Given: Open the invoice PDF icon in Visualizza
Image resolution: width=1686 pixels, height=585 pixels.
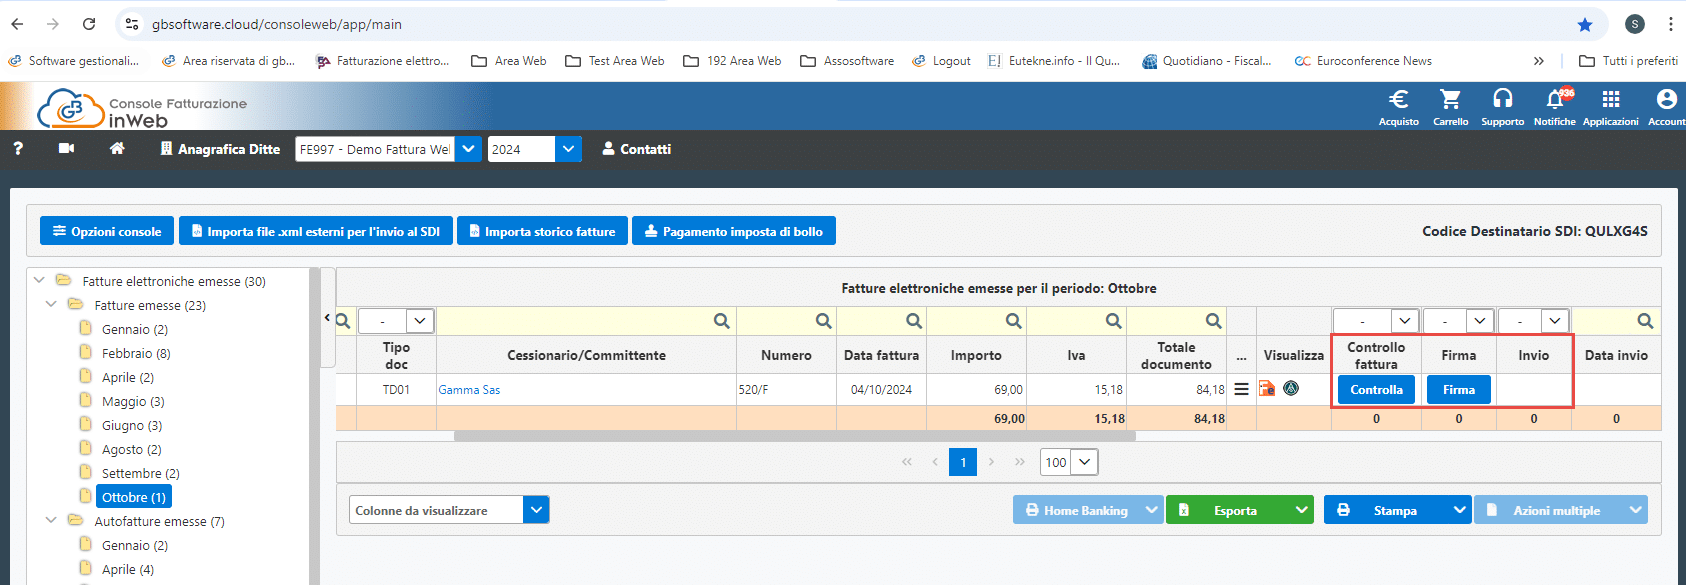Looking at the screenshot, I should tap(1267, 389).
